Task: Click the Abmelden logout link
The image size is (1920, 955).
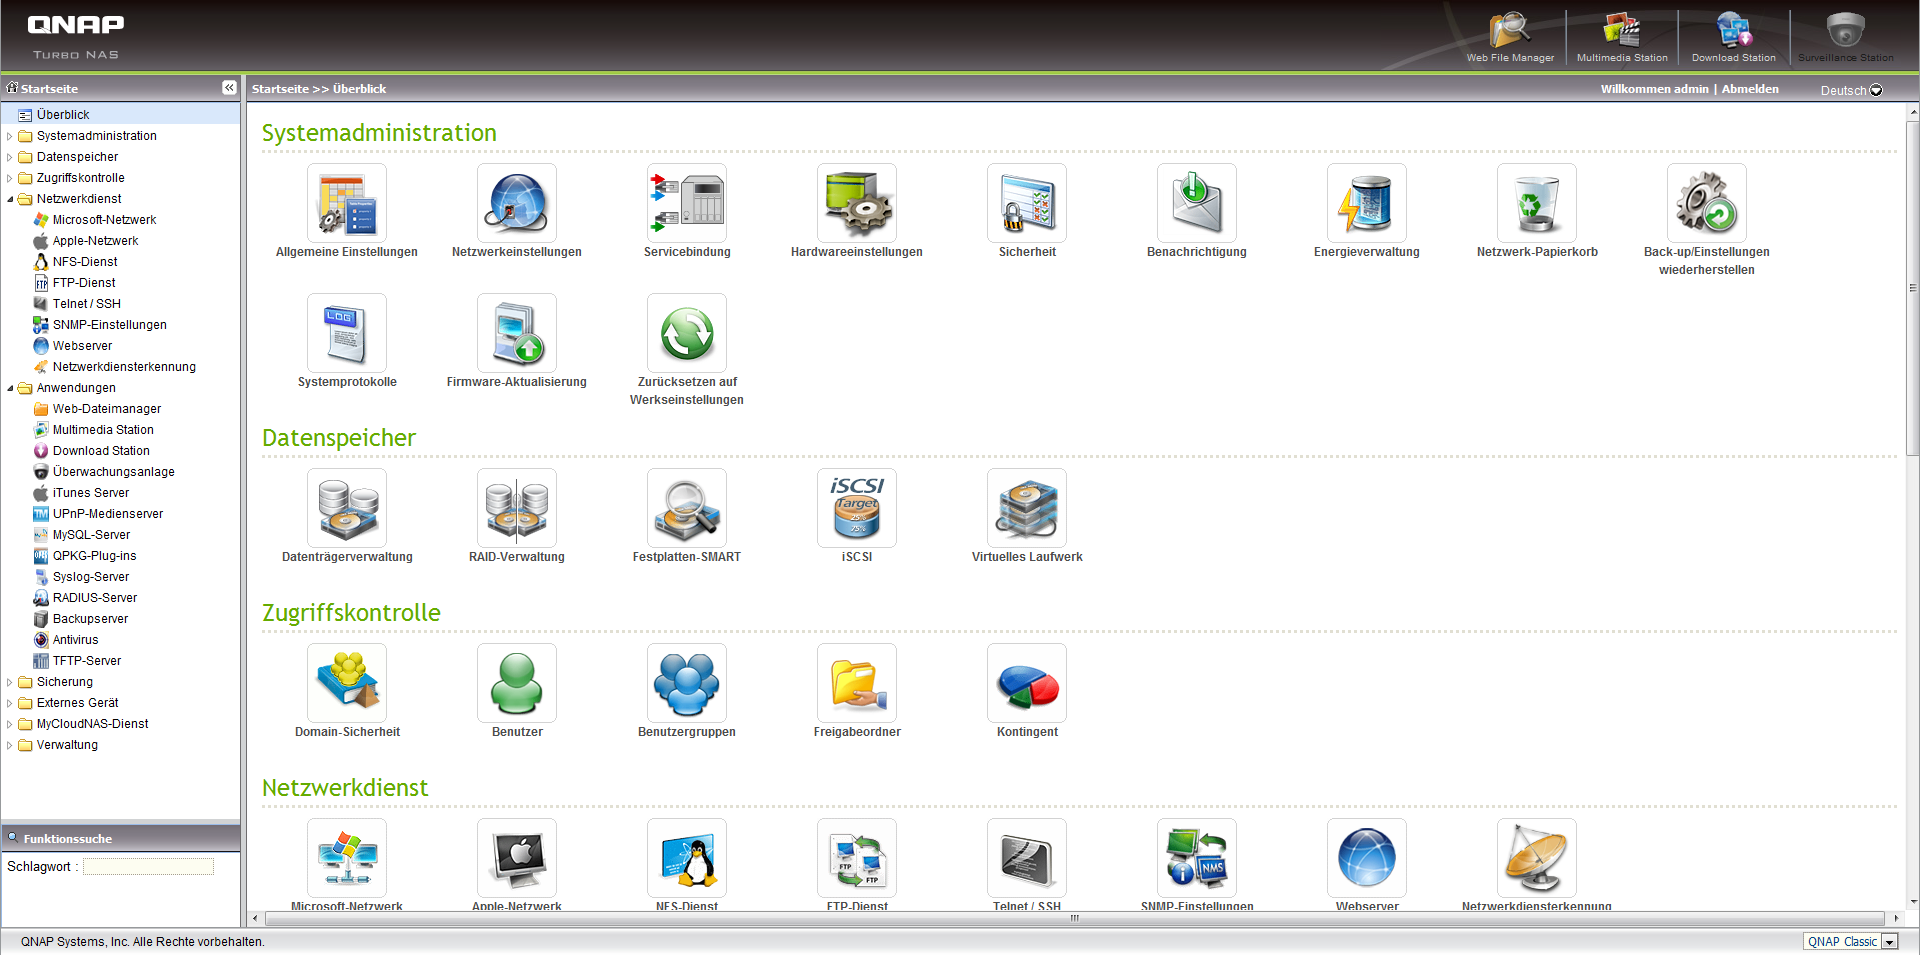Action: click(x=1749, y=89)
